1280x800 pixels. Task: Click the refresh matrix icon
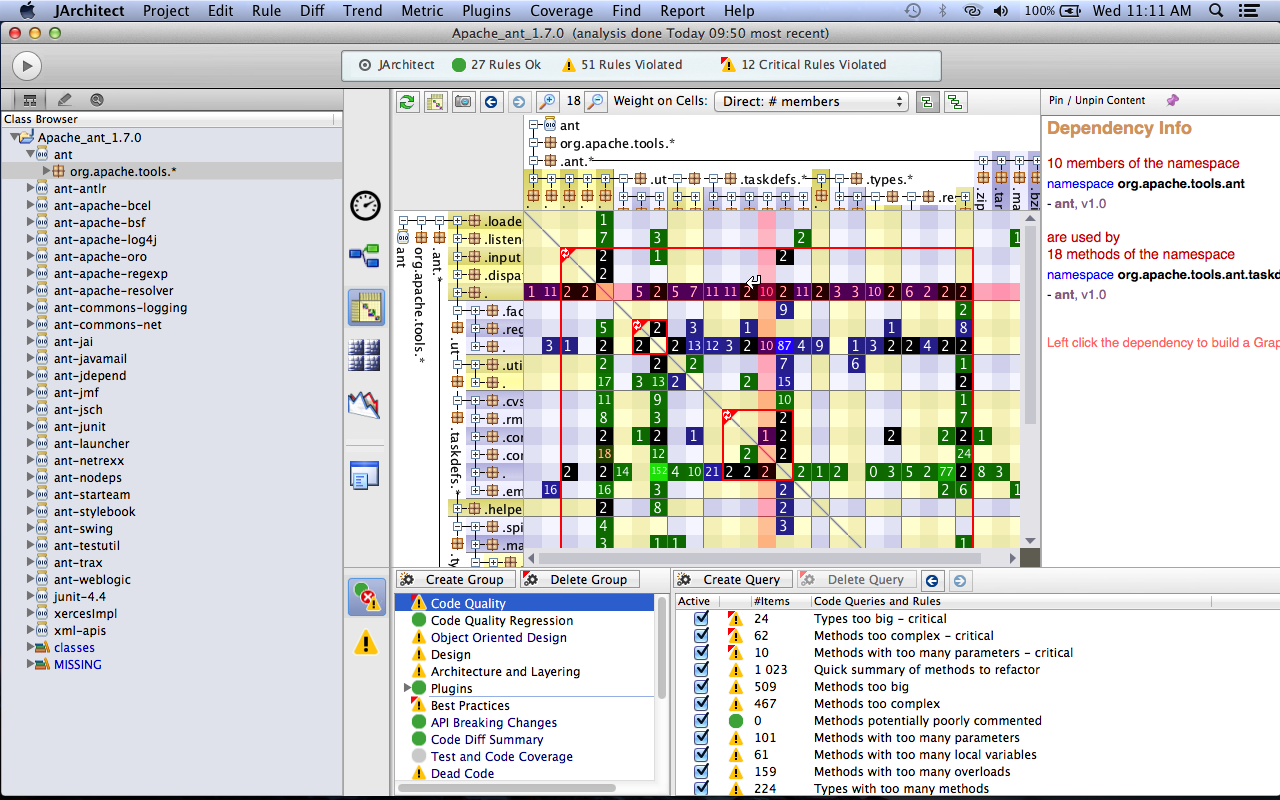(407, 101)
